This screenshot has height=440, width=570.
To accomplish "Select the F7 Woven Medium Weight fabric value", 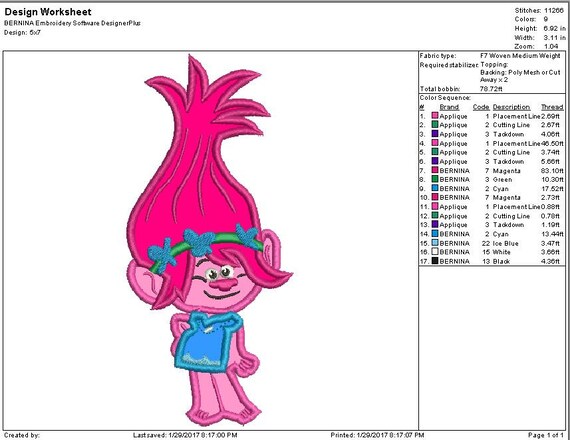I will (x=520, y=56).
